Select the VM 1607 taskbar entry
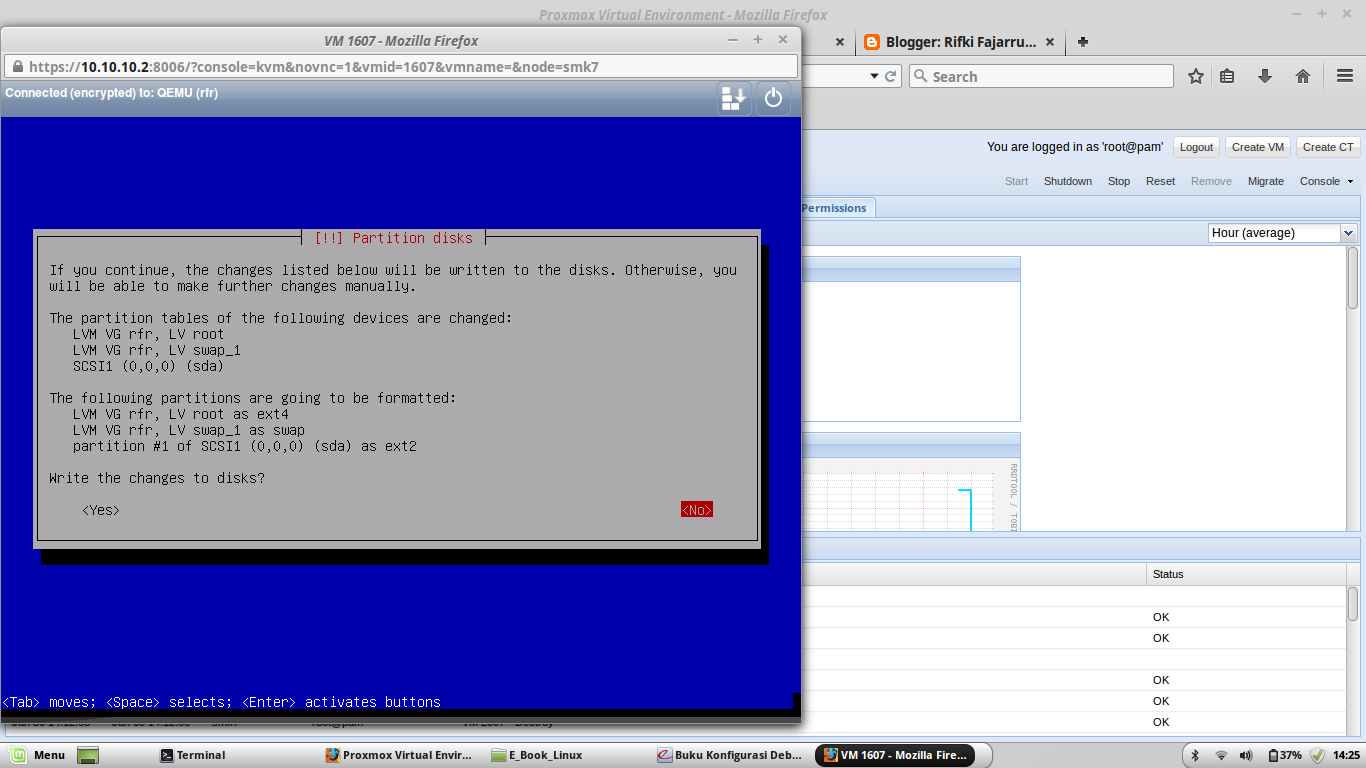The width and height of the screenshot is (1366, 768). point(893,755)
